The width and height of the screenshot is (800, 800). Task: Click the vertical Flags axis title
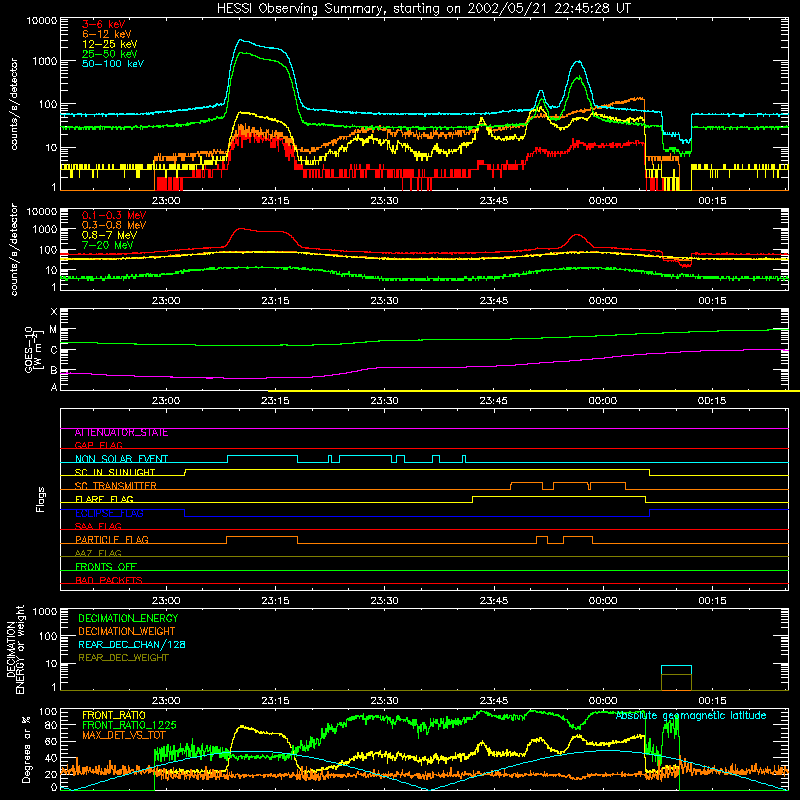pos(41,499)
